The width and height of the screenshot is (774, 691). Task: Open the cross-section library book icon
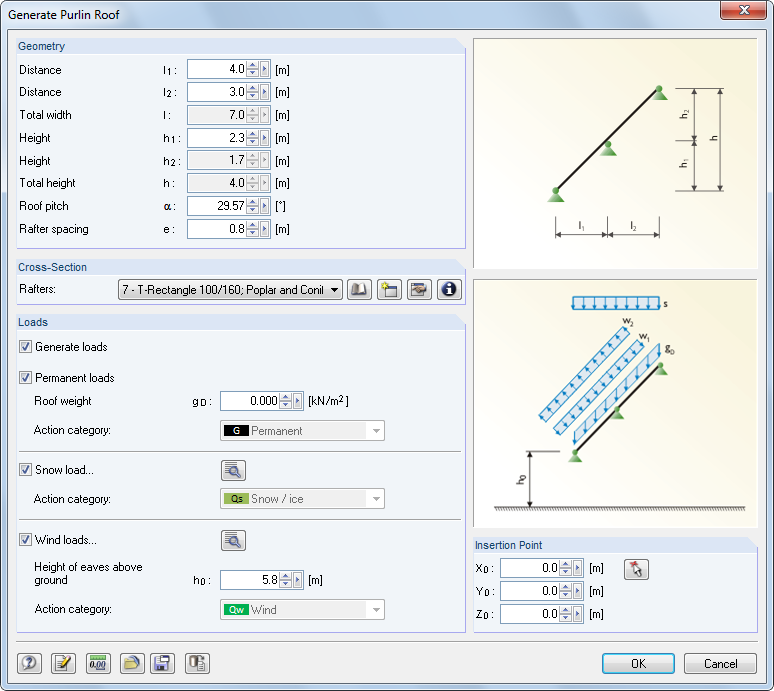[x=359, y=289]
